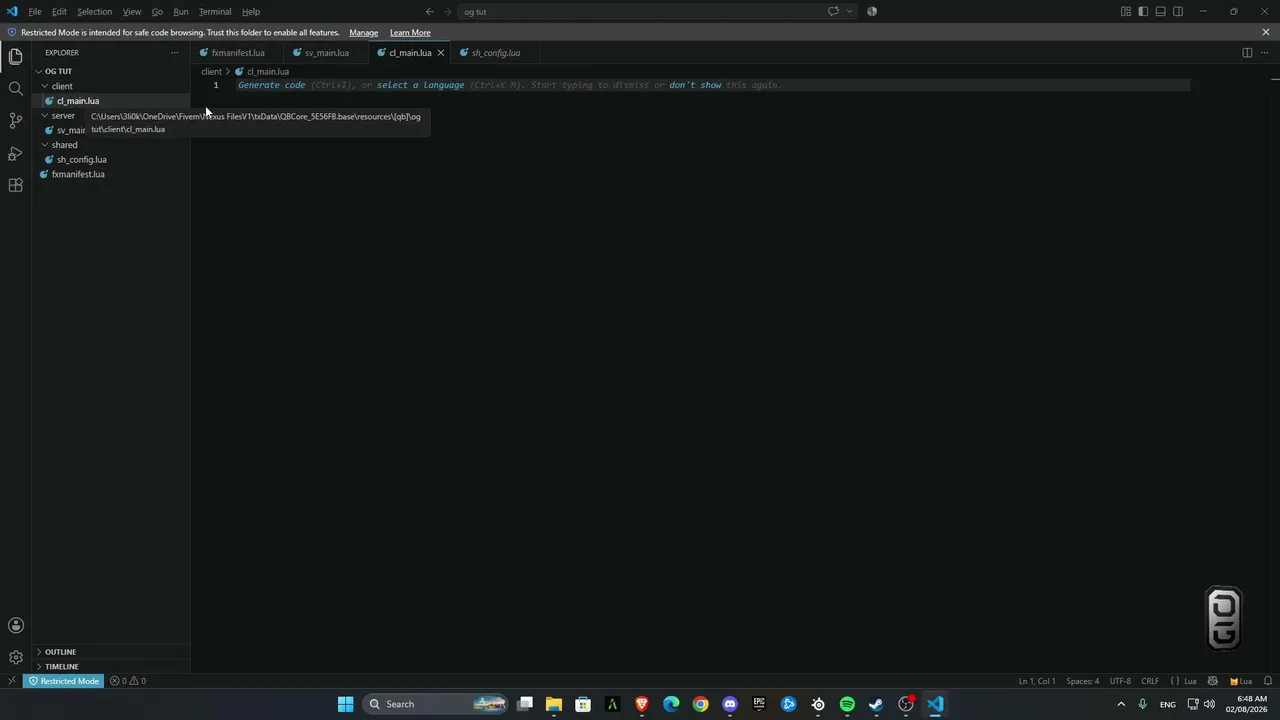Switch to the sh_config.lua tab

495,53
